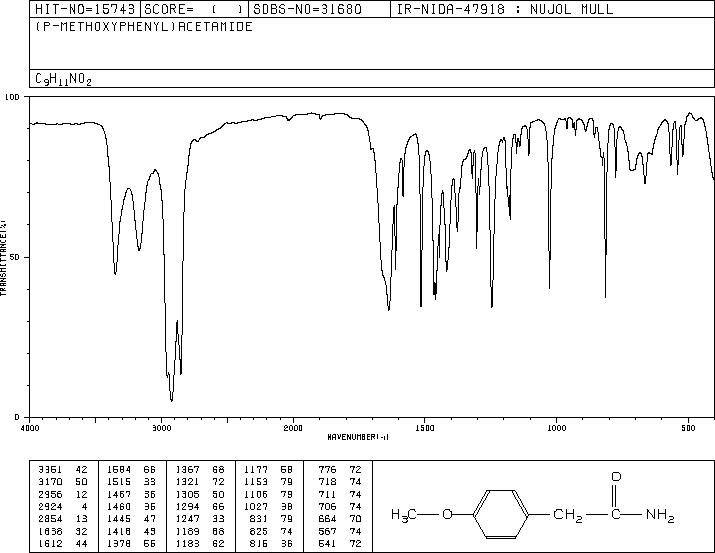Click the carbonyl O atom atop structure
Image resolution: width=715 pixels, height=553 pixels.
(x=616, y=477)
